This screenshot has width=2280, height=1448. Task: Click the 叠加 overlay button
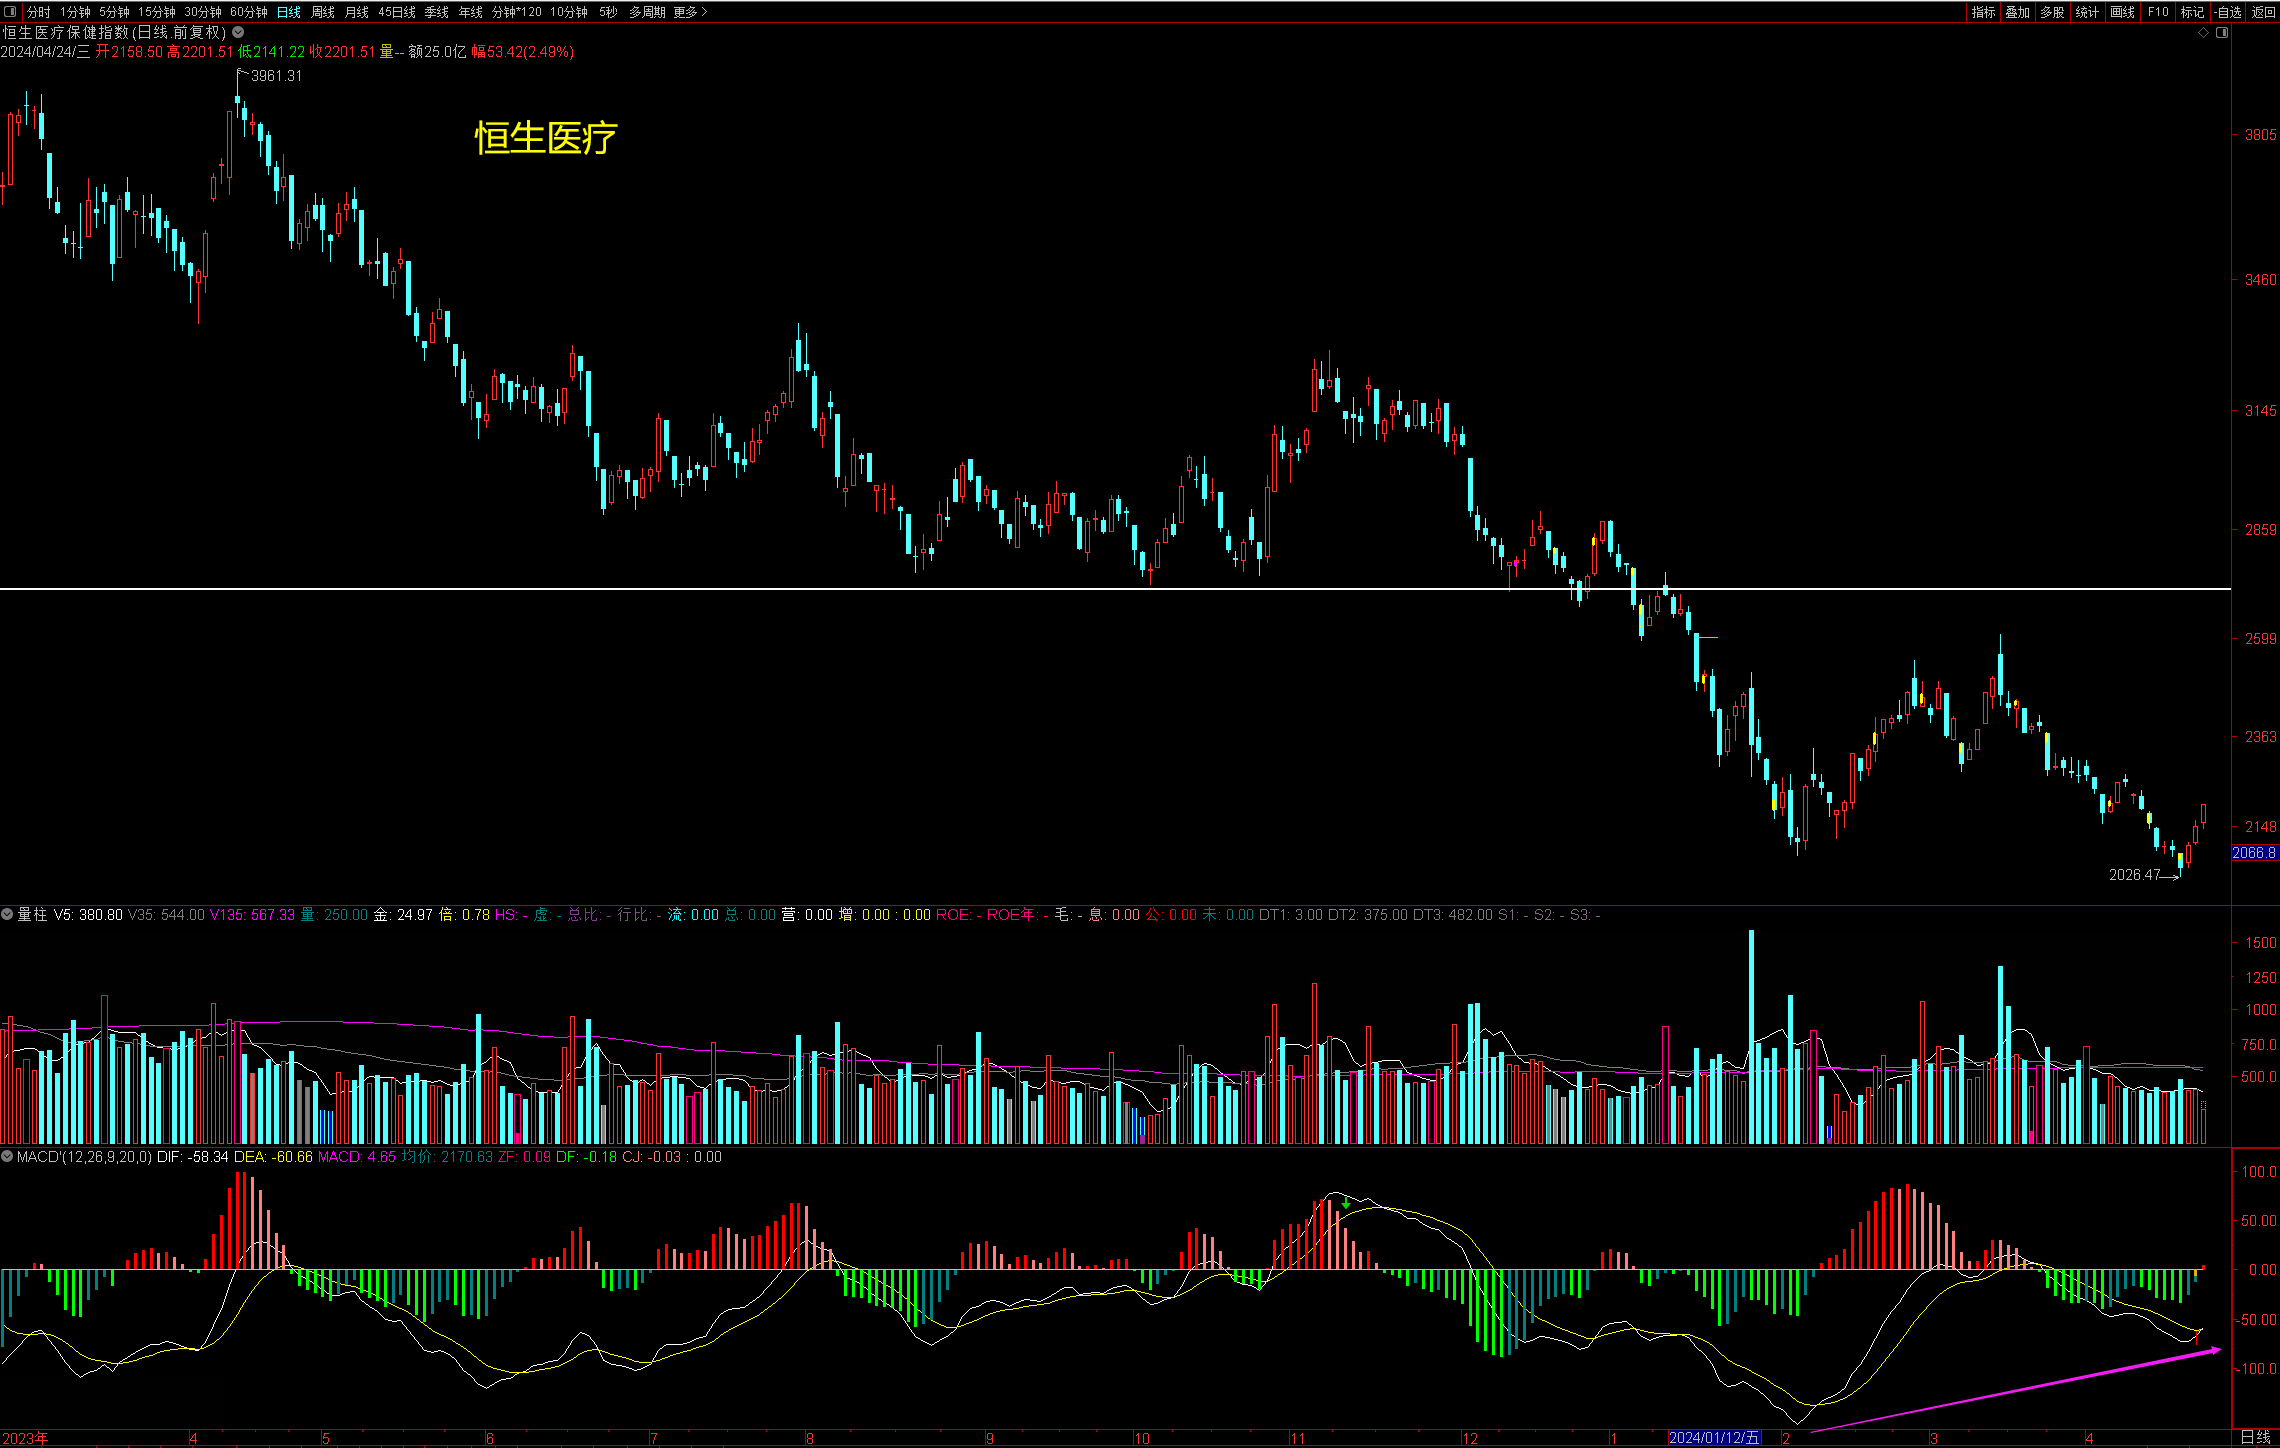(2017, 12)
